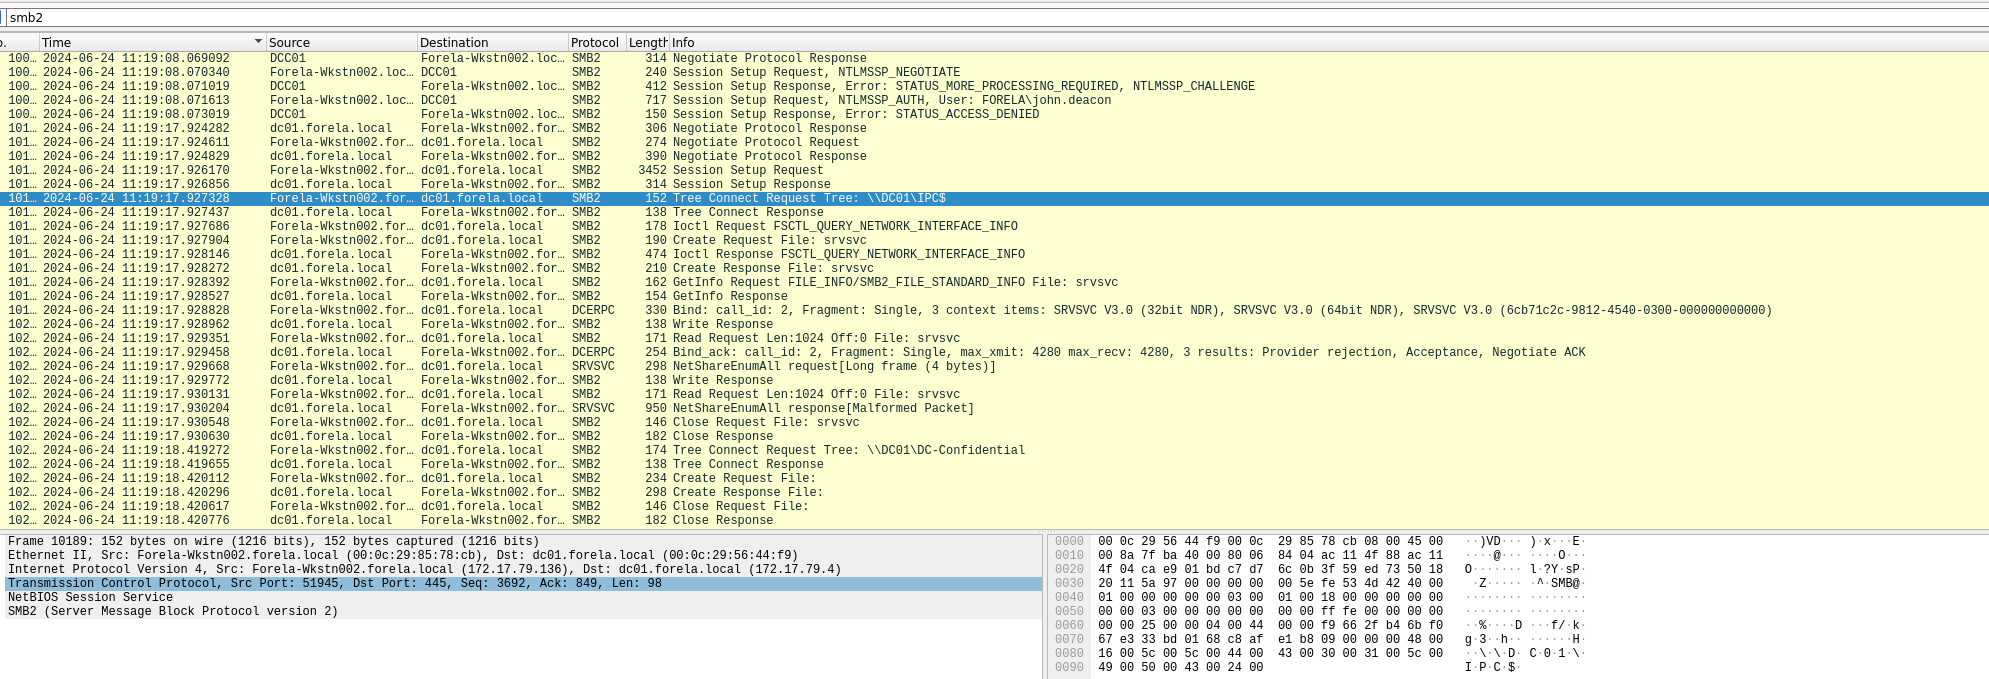Expand the NetBIOS Session Service row
Screen dimensions: 1989x679
(x=522, y=597)
